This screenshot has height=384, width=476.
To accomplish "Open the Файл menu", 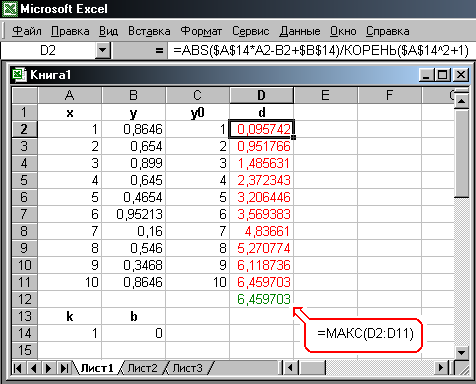I will 27,31.
